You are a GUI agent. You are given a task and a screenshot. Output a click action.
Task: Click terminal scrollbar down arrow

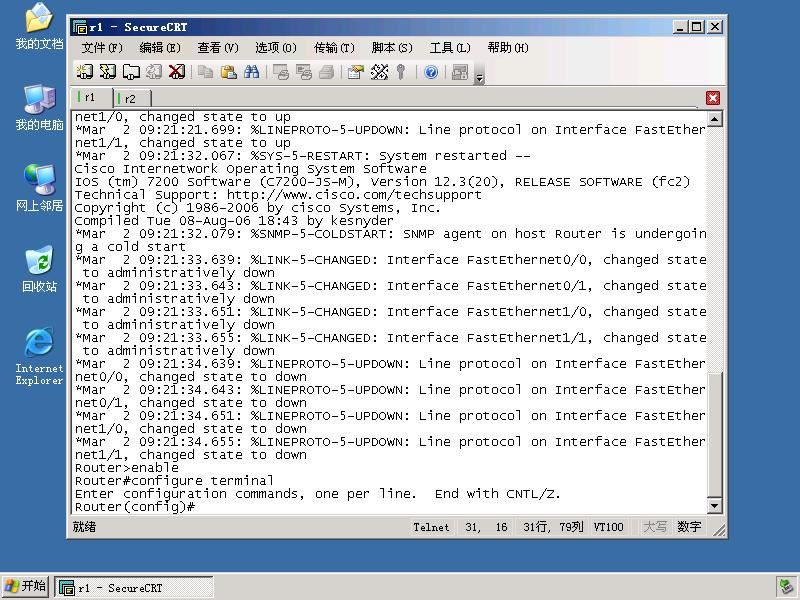click(x=715, y=506)
